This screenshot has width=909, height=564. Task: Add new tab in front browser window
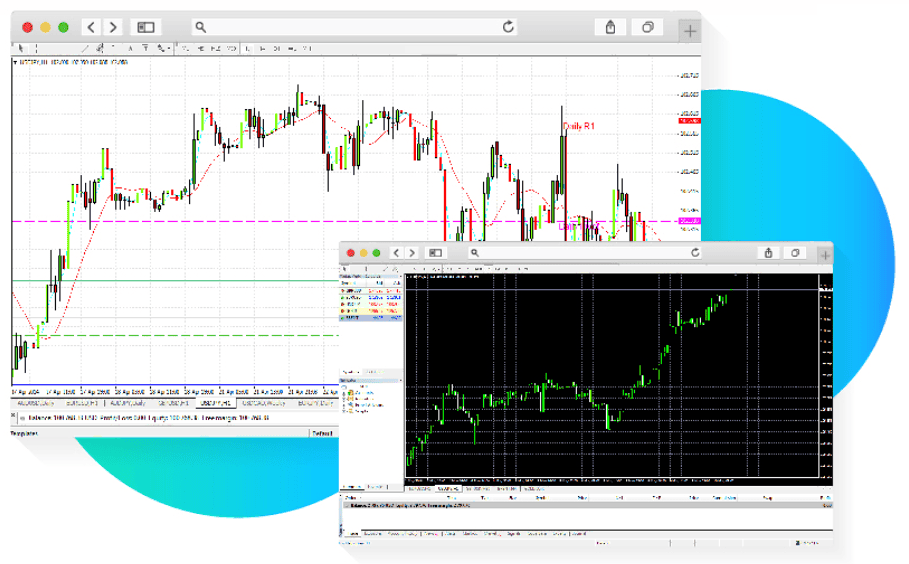tap(824, 255)
